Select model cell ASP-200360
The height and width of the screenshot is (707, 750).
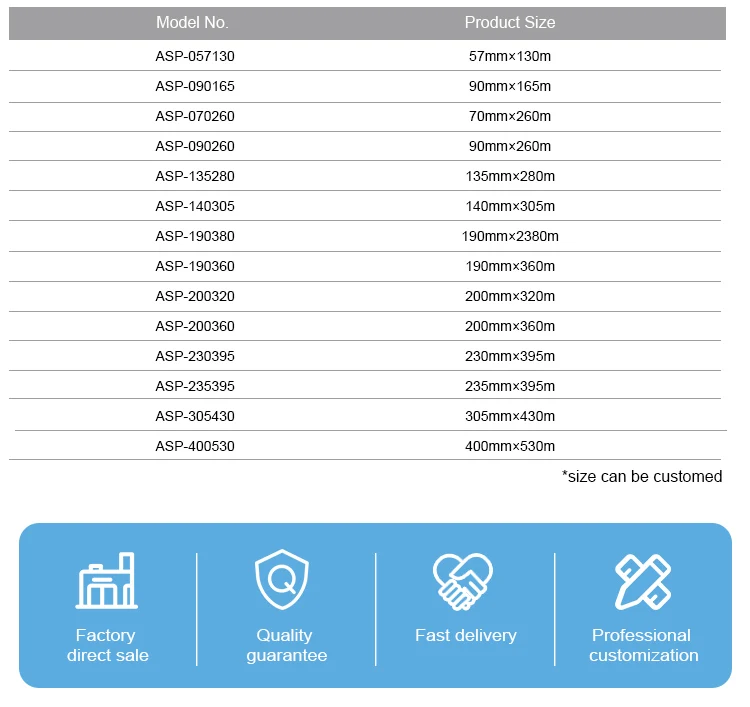[195, 326]
